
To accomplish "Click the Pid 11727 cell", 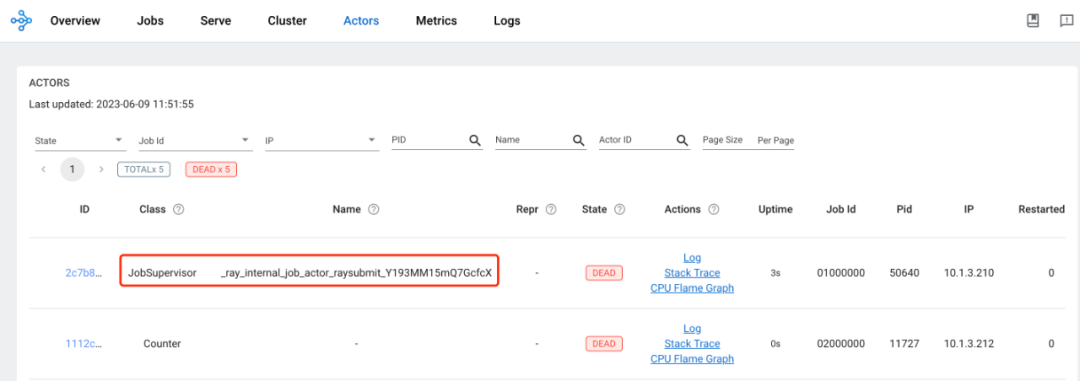I will [x=904, y=344].
